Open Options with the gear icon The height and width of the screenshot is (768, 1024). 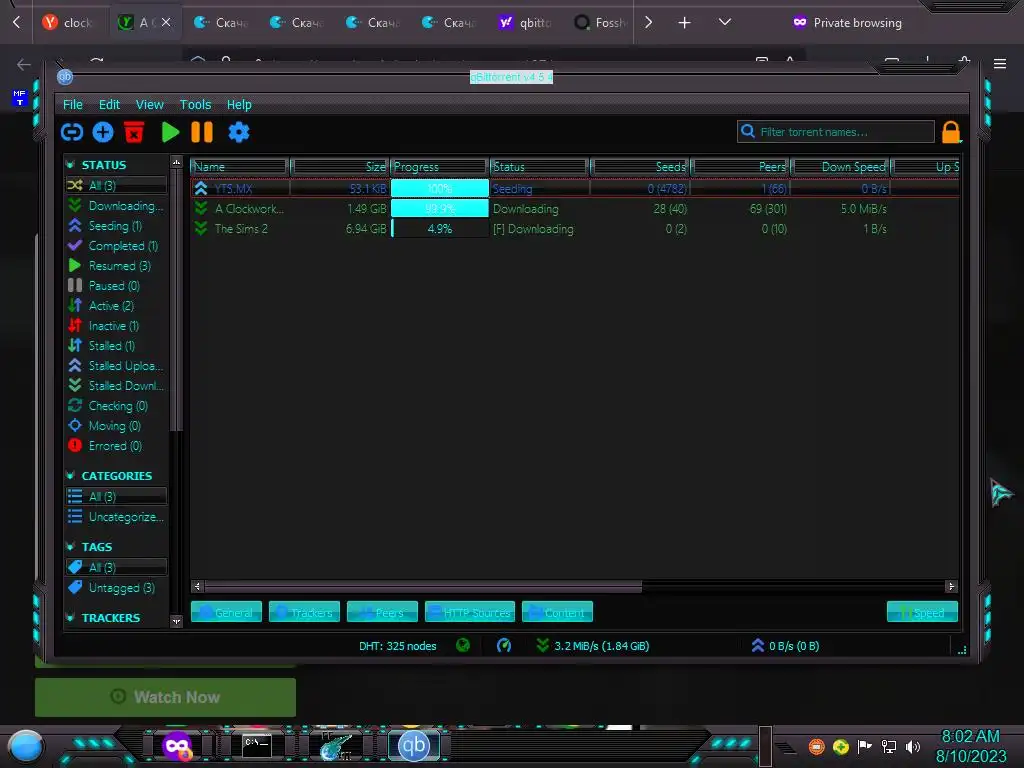point(239,133)
